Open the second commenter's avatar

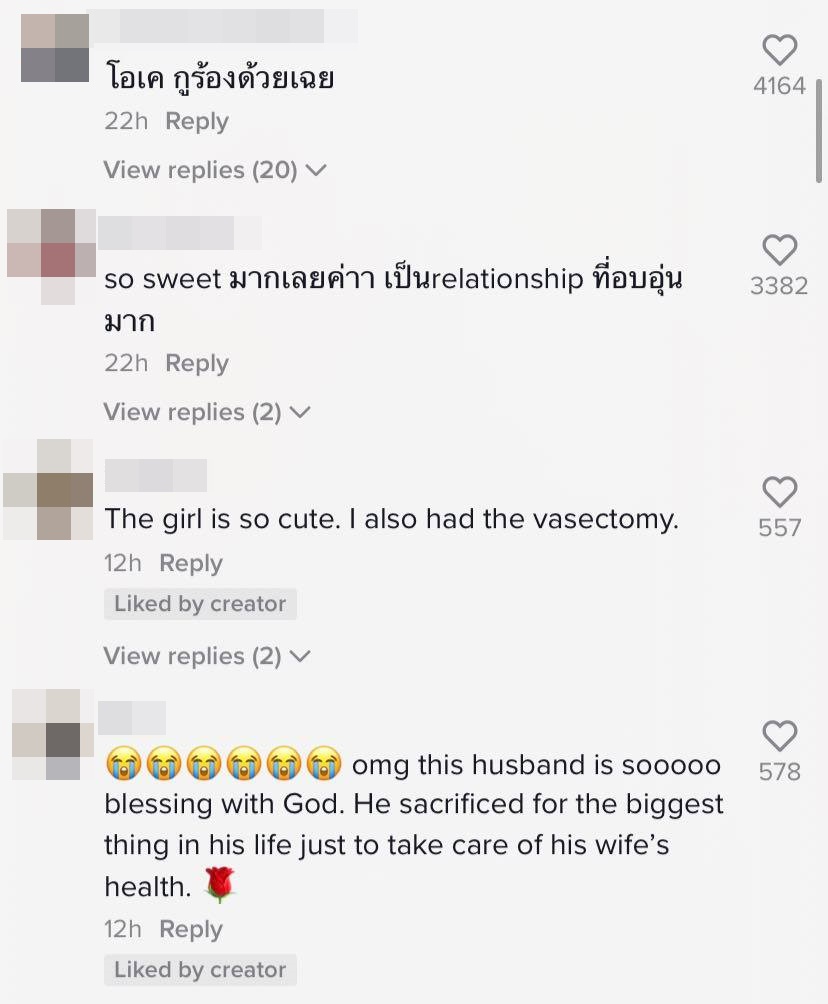51,256
